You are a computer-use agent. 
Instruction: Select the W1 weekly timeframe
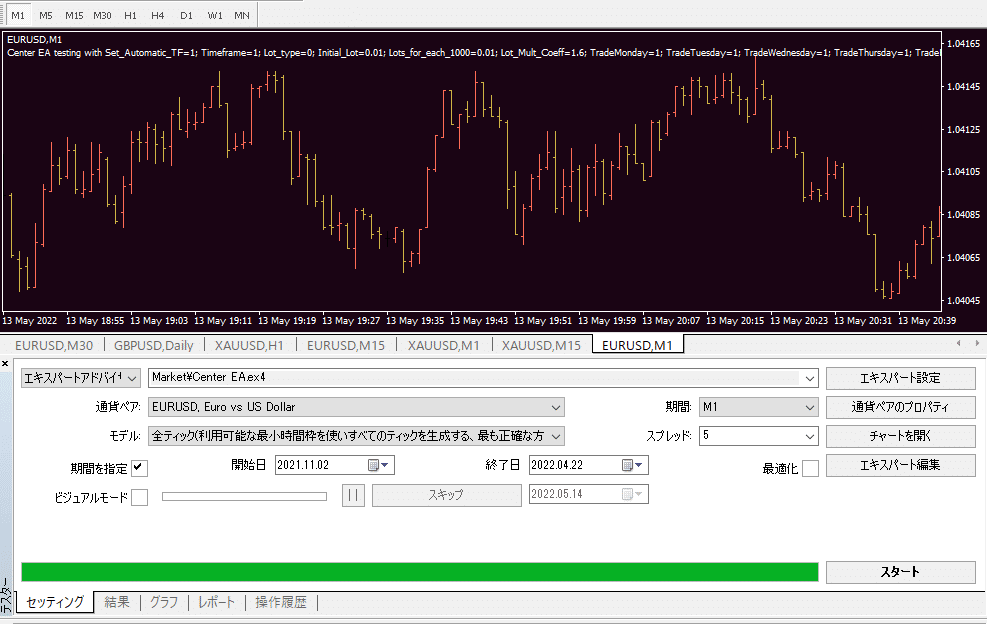213,15
